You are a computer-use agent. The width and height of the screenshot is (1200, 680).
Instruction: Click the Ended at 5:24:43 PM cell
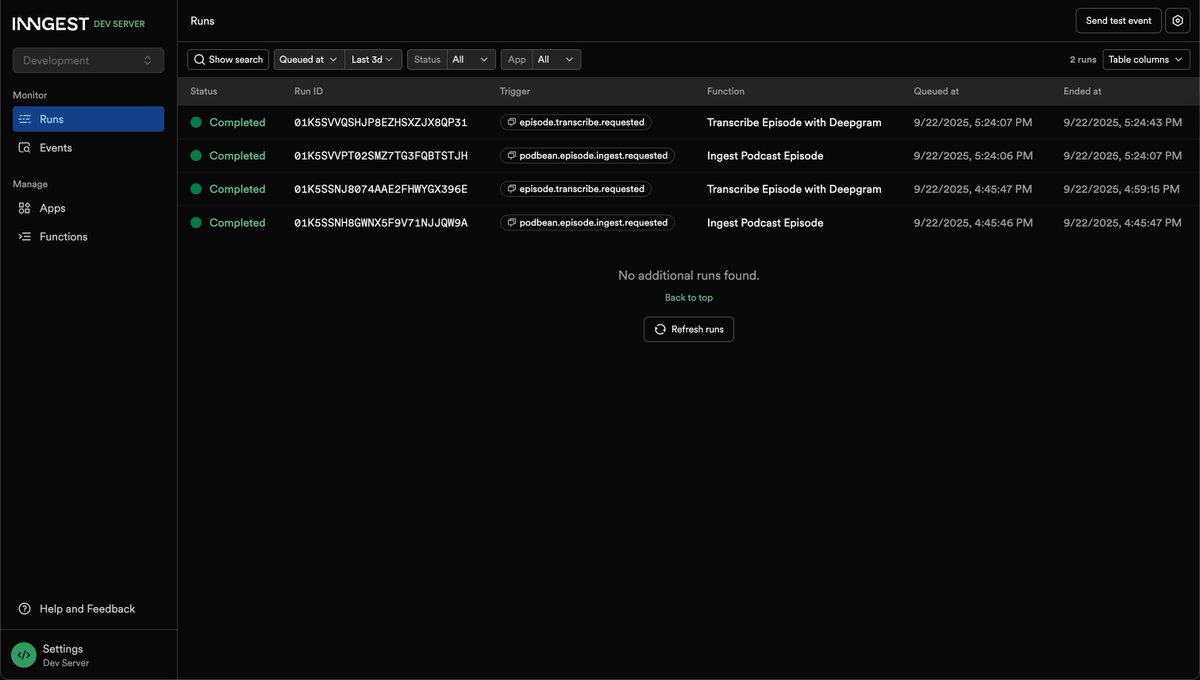click(x=1122, y=122)
